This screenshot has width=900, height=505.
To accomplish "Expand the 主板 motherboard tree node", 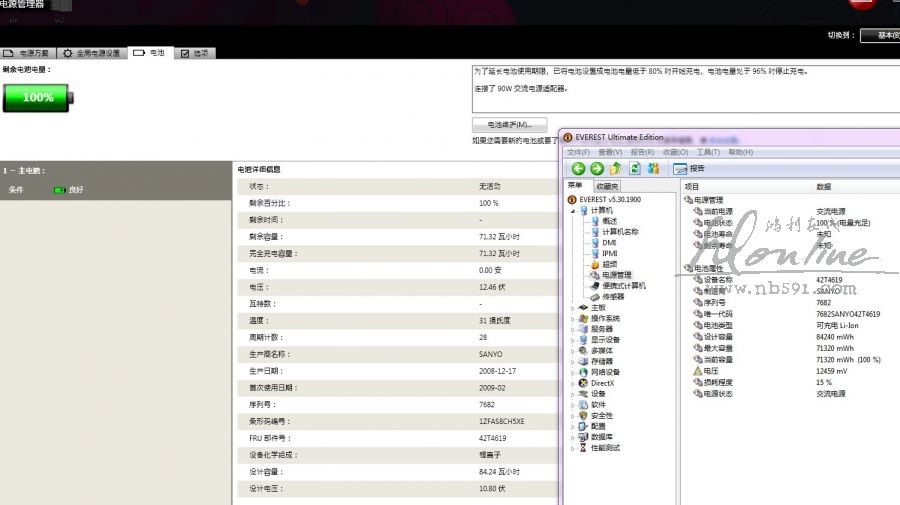I will click(573, 307).
